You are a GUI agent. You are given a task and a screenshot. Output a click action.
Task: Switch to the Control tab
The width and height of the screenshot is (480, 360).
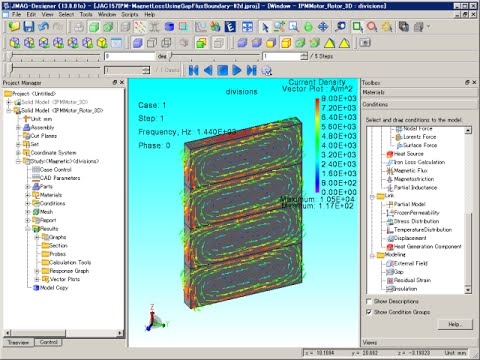[49, 342]
